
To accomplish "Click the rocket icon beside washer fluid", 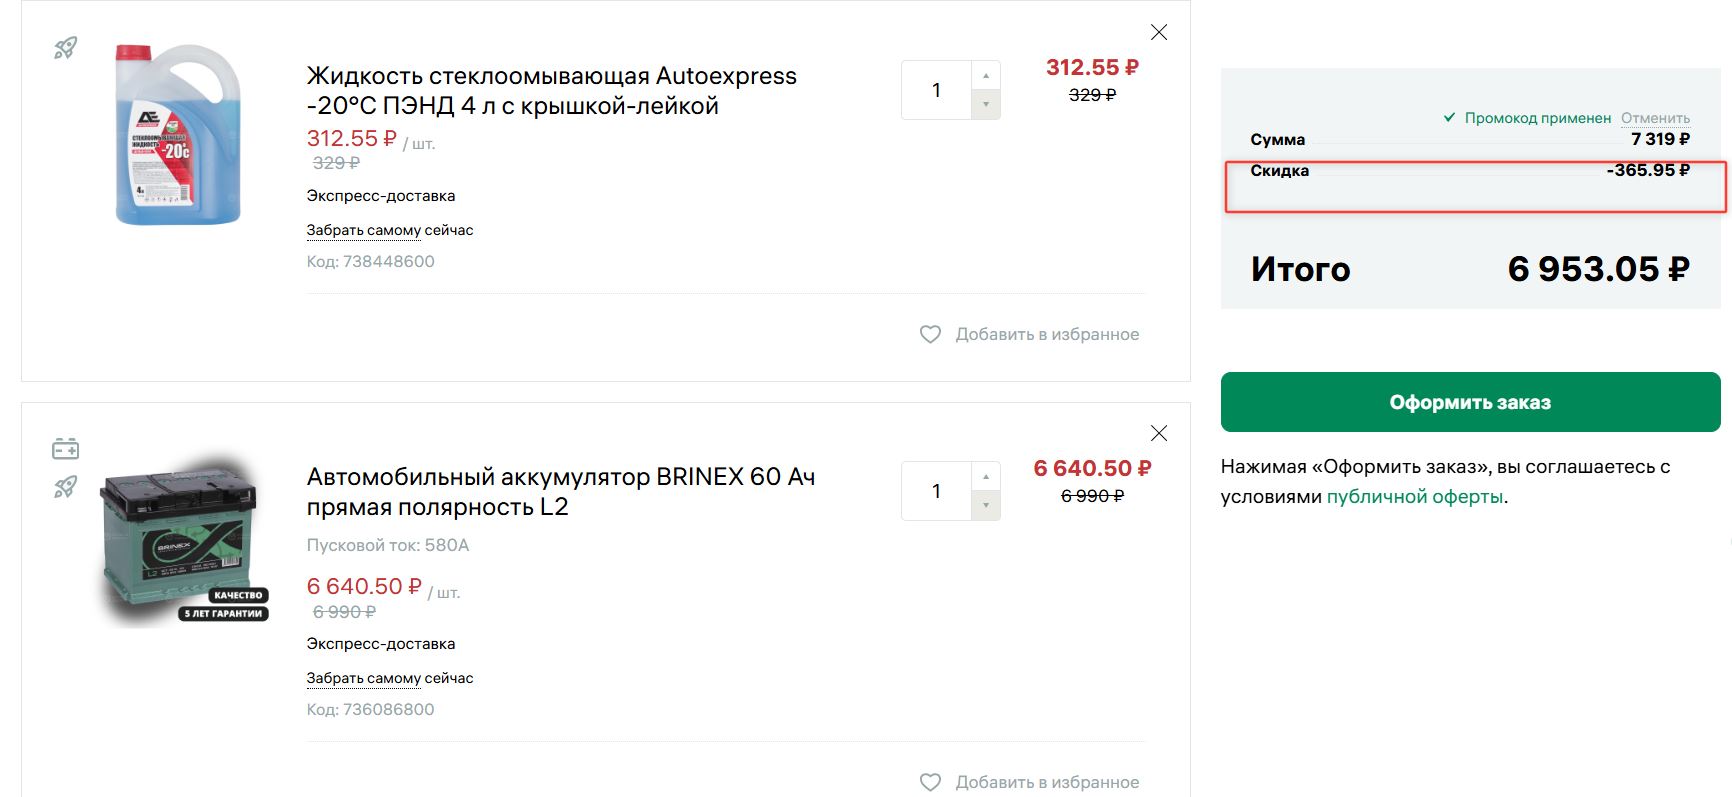I will click(65, 48).
